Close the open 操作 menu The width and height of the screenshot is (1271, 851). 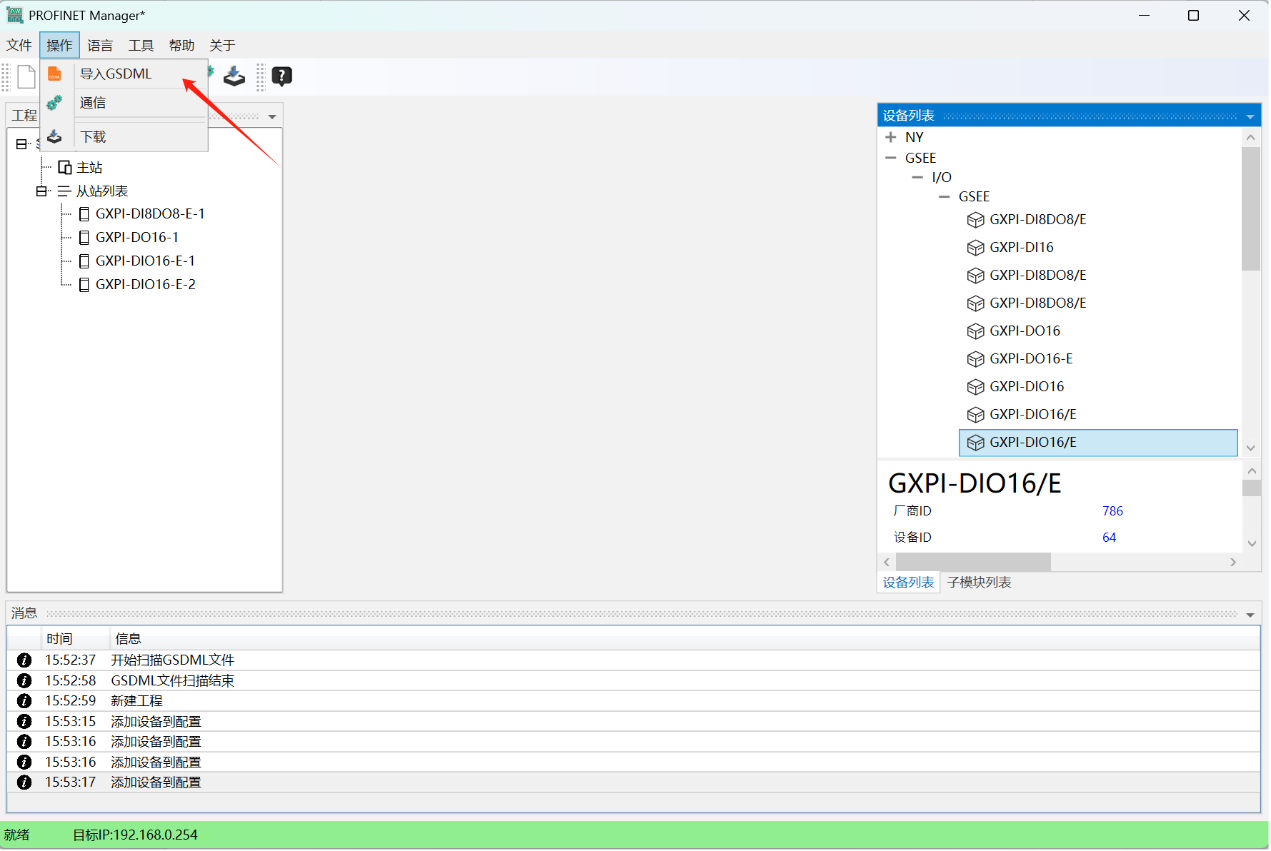click(x=60, y=45)
